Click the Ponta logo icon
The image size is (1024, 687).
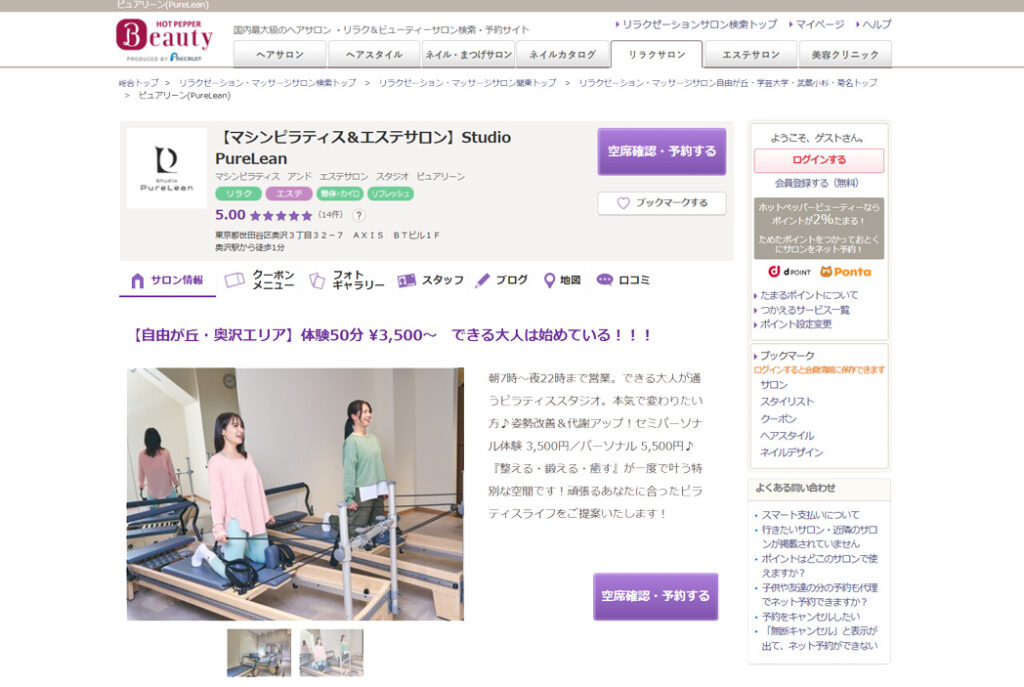(845, 271)
